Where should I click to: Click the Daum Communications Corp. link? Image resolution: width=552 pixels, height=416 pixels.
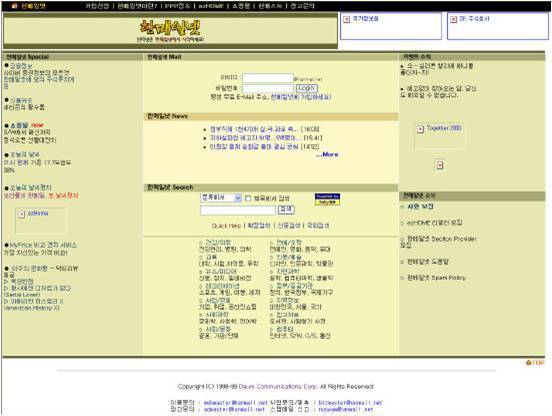(278, 386)
